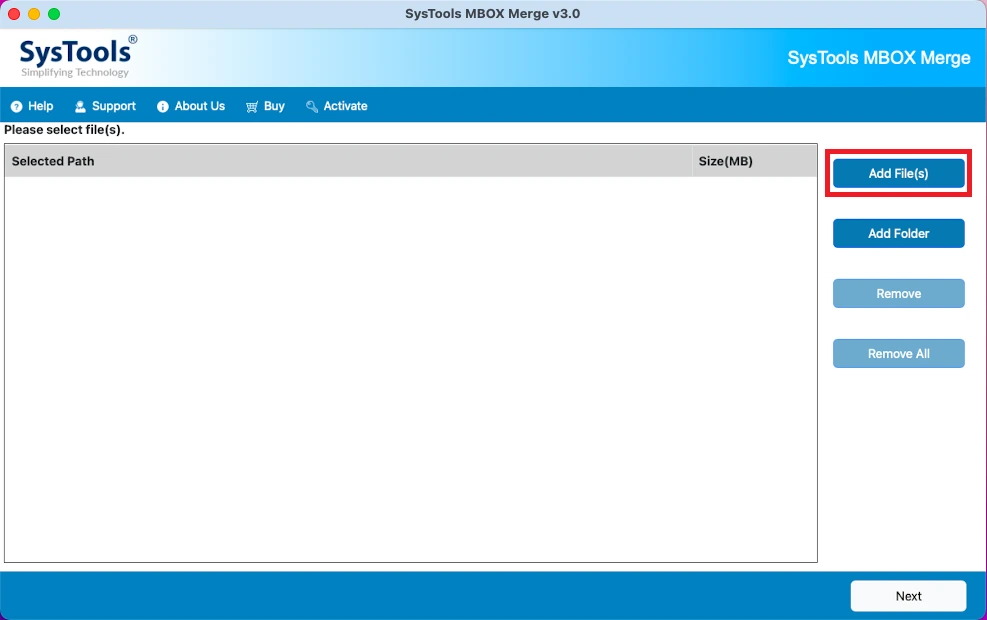Open the Help menu label
Screen dimensions: 987x620
pos(40,106)
